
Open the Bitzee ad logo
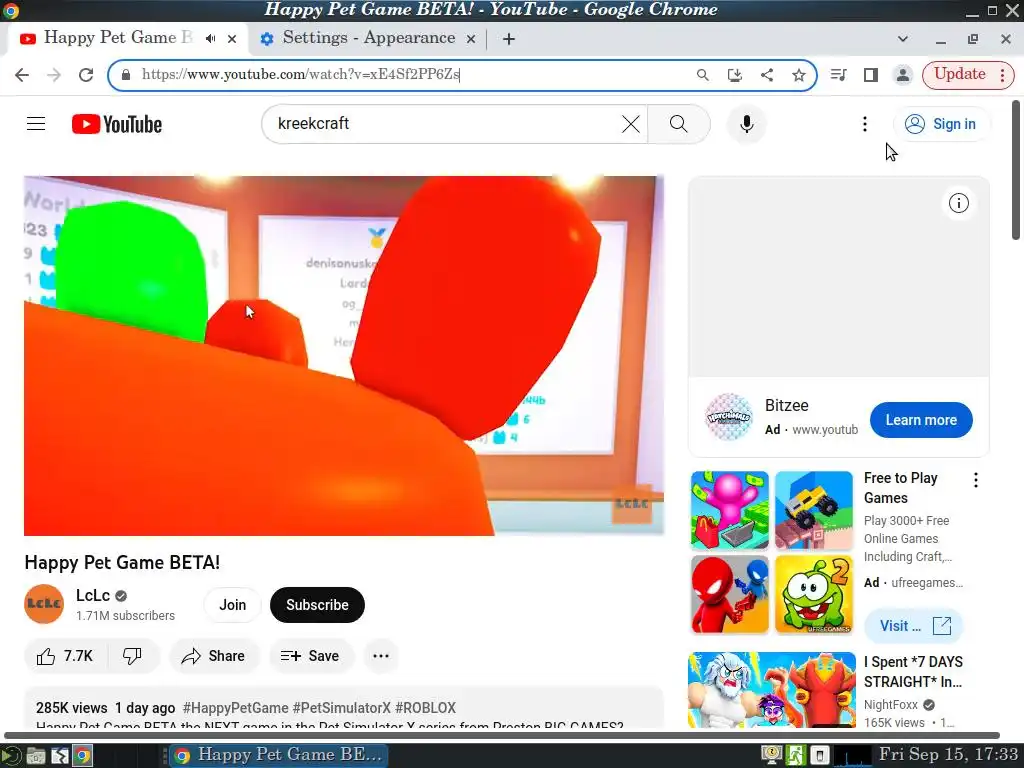pos(729,417)
